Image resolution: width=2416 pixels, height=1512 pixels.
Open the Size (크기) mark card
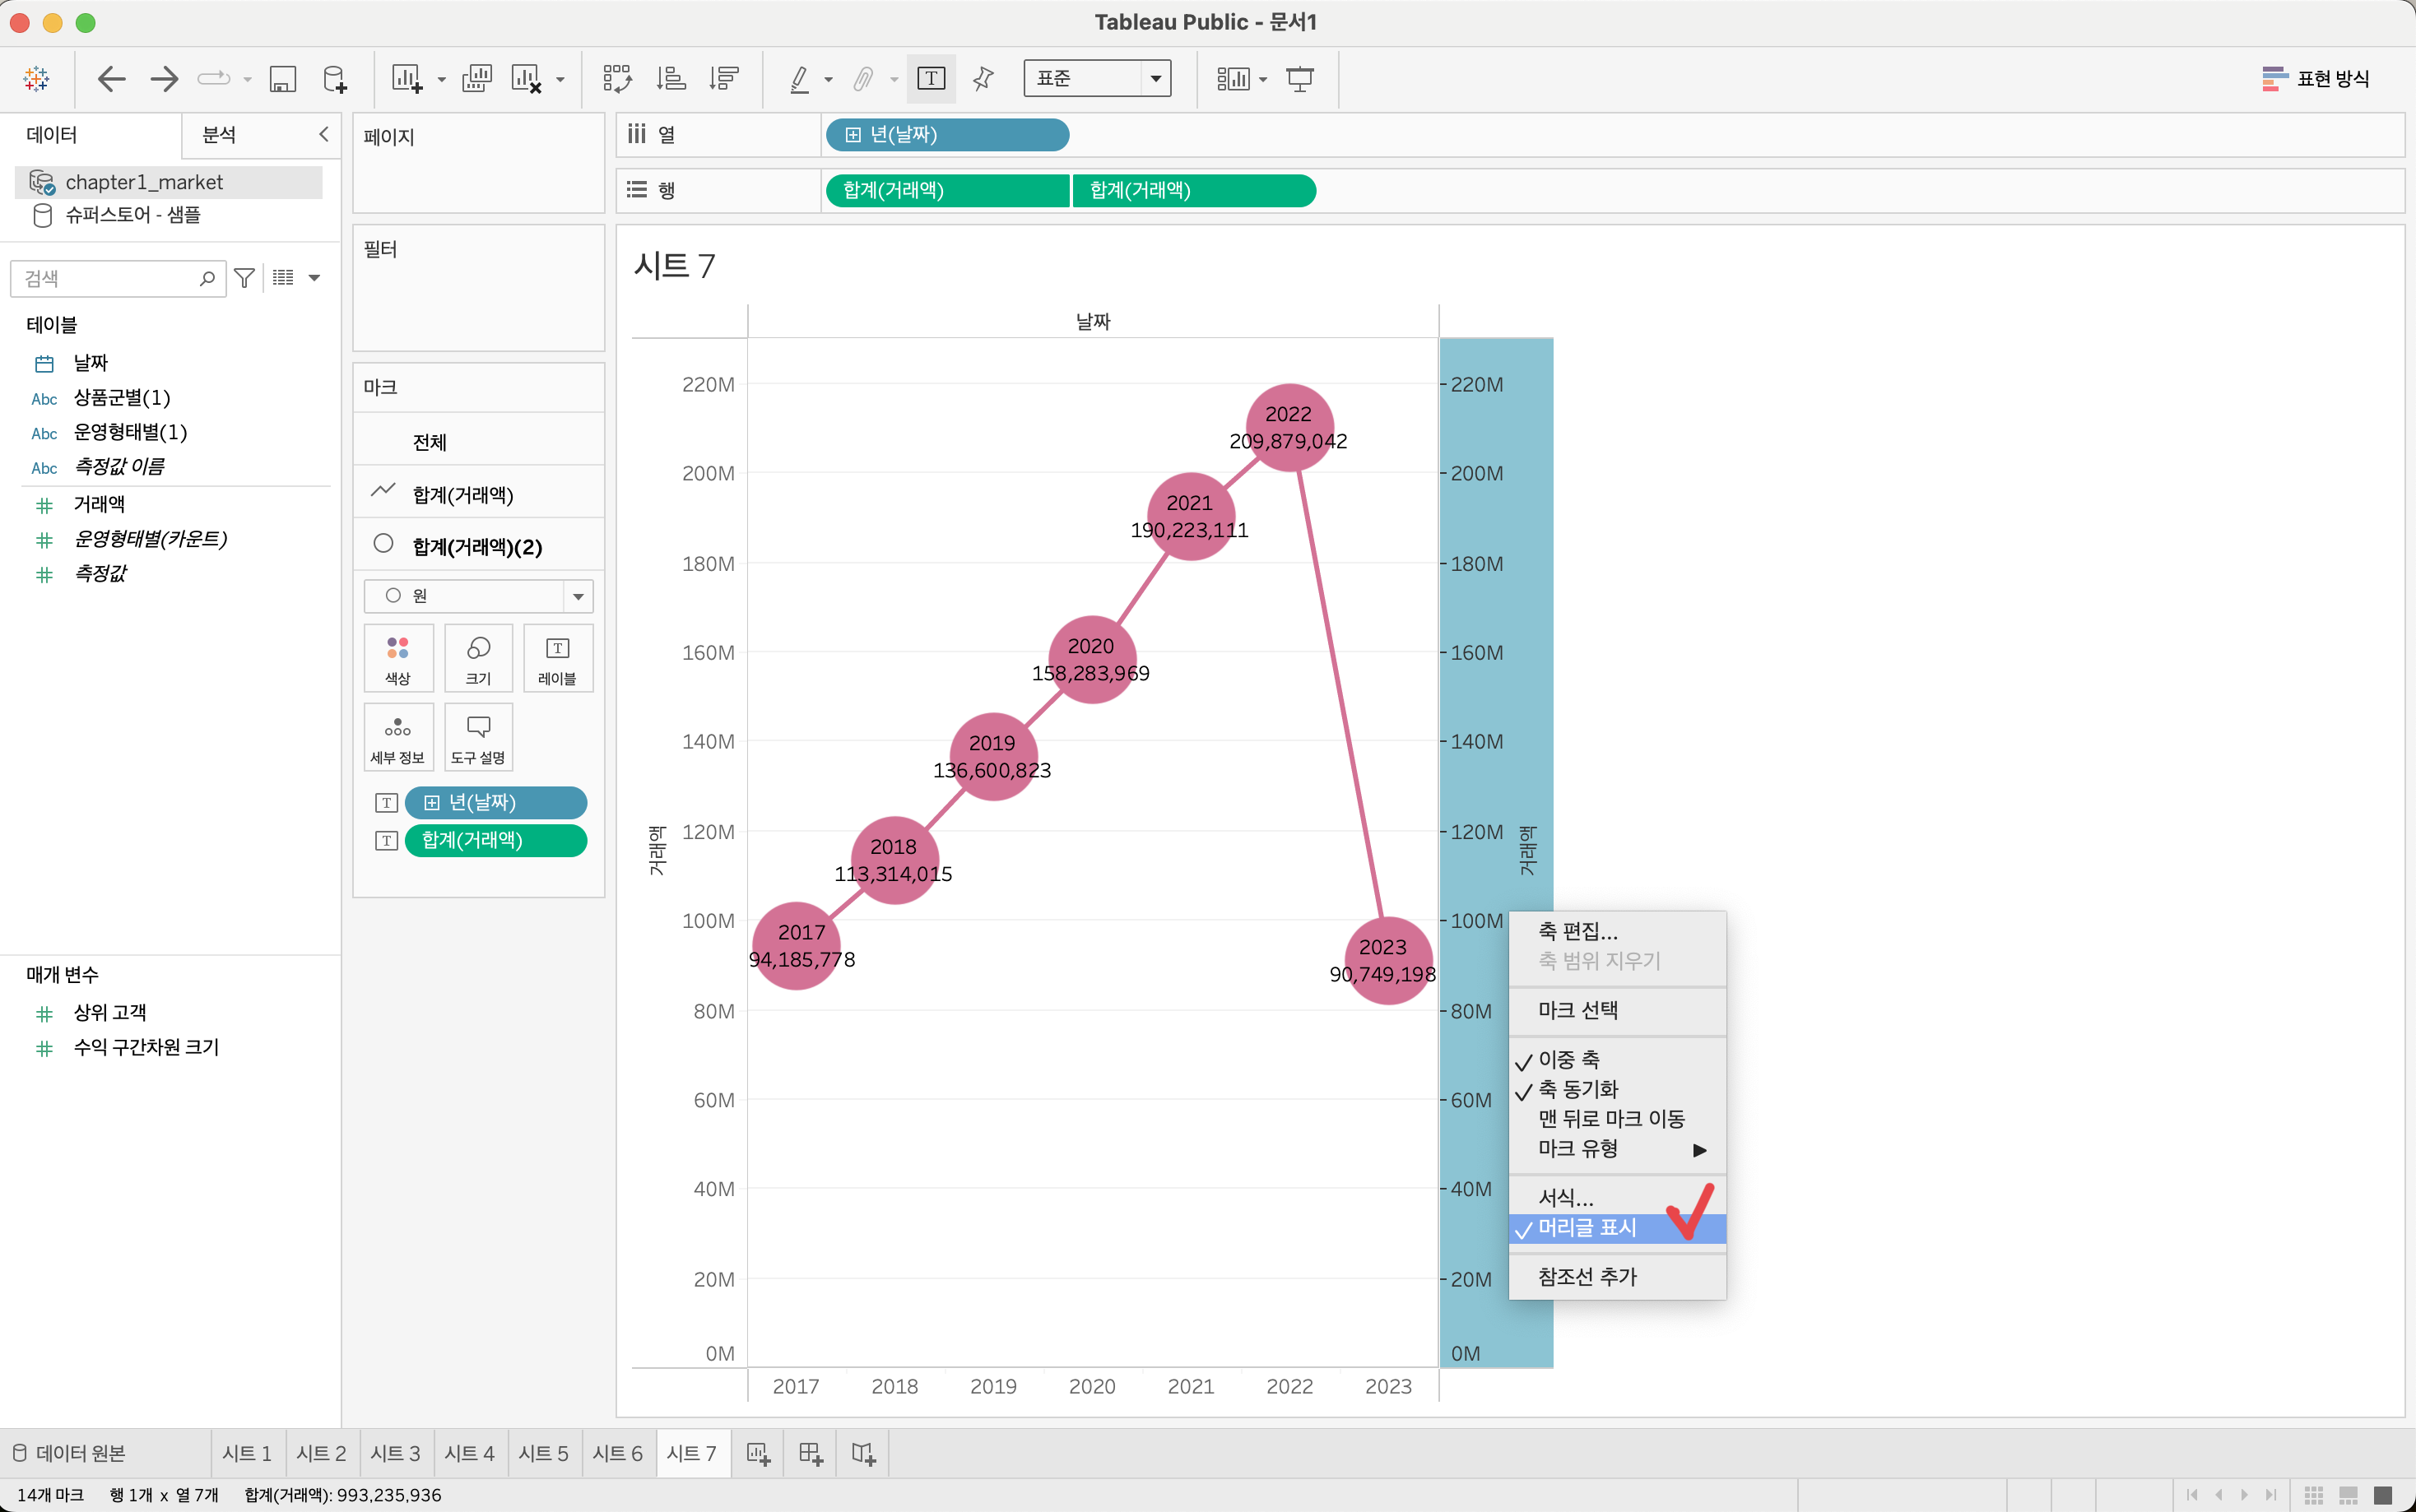pos(478,658)
